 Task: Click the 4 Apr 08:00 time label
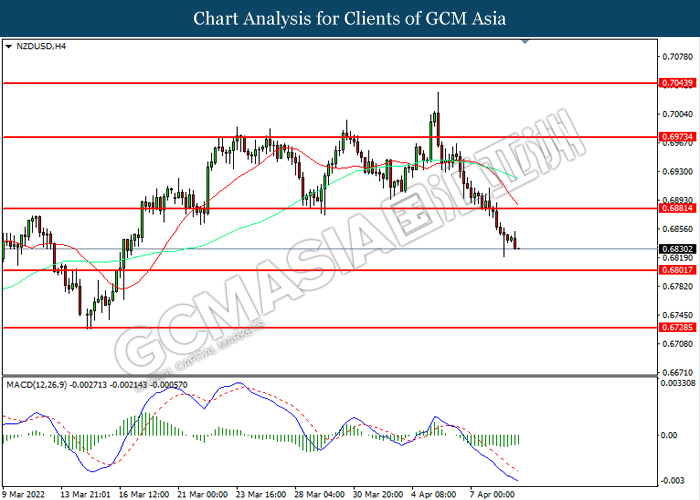[433, 494]
